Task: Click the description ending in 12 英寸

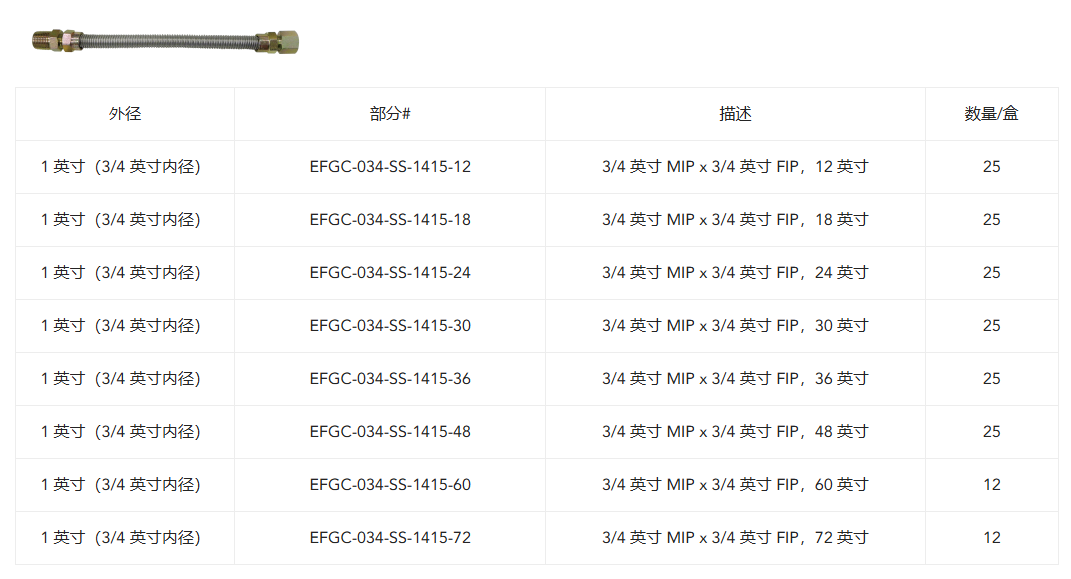Action: [x=735, y=167]
